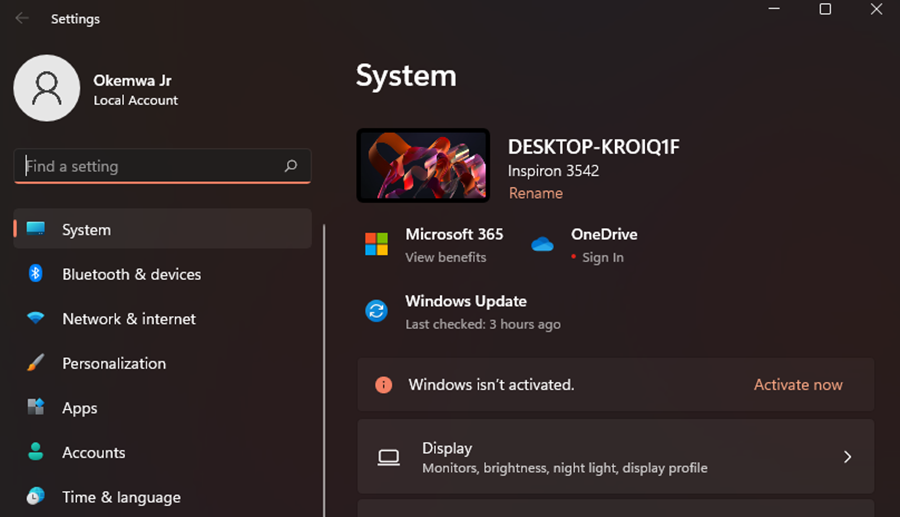Click the Rename link under device name
Viewport: 900px width, 517px height.
click(535, 193)
